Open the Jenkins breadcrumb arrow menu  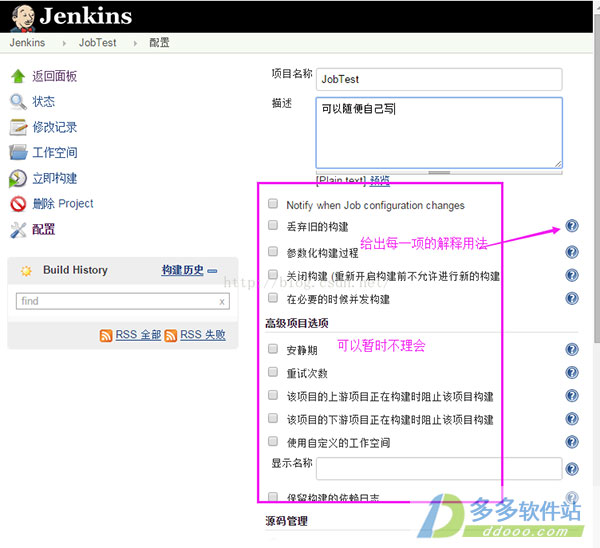click(64, 43)
